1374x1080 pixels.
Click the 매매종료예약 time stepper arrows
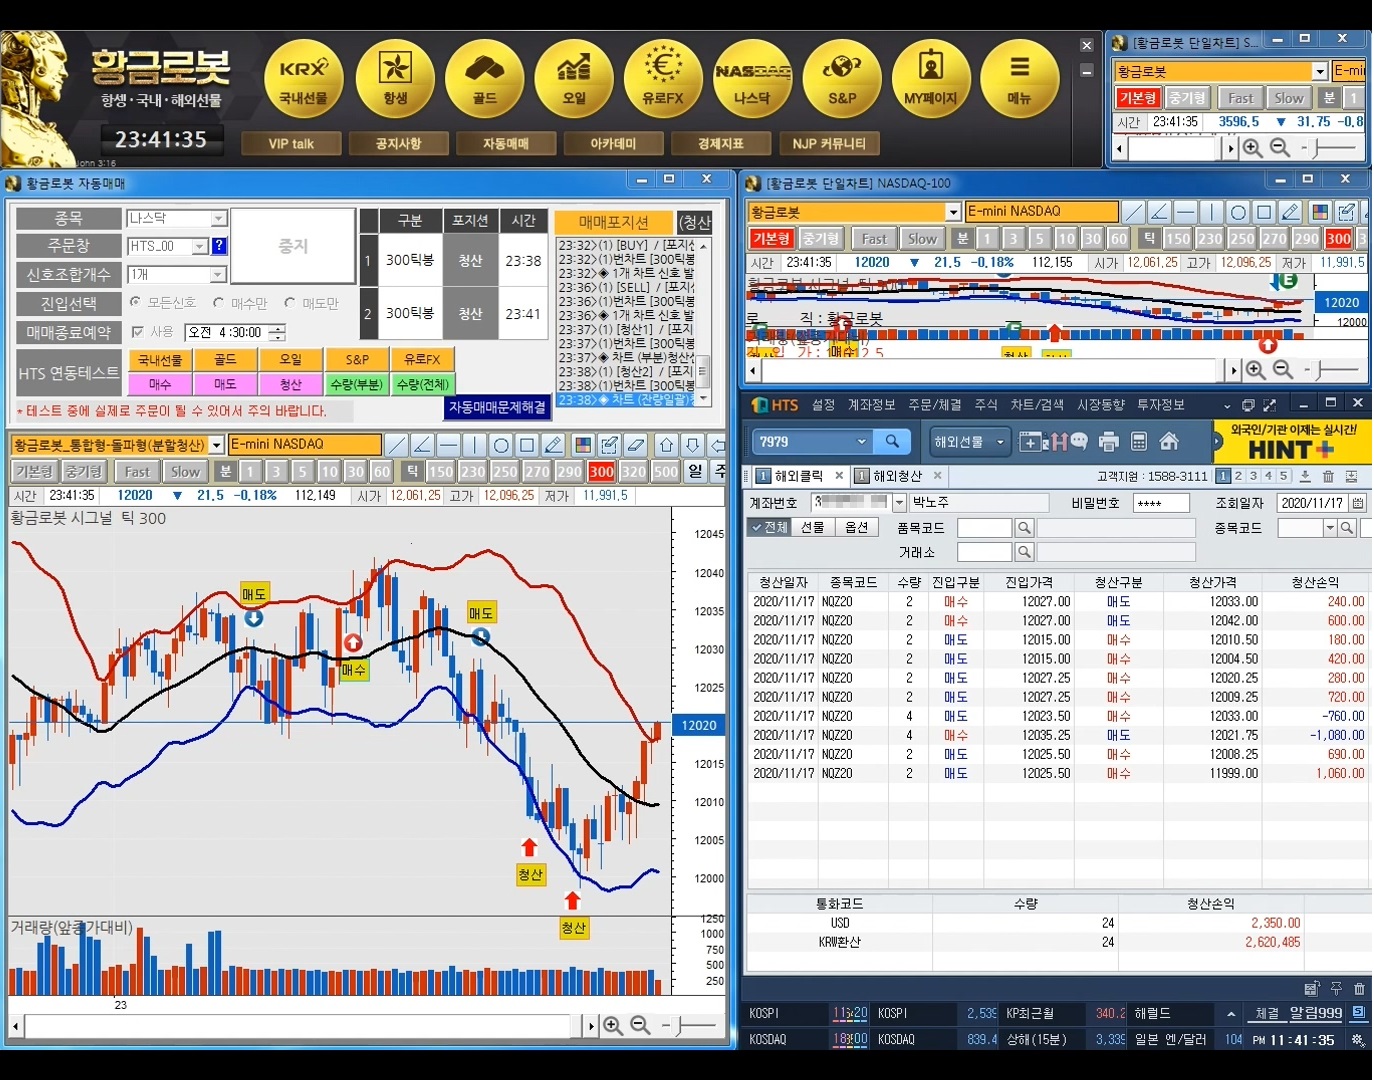(277, 332)
